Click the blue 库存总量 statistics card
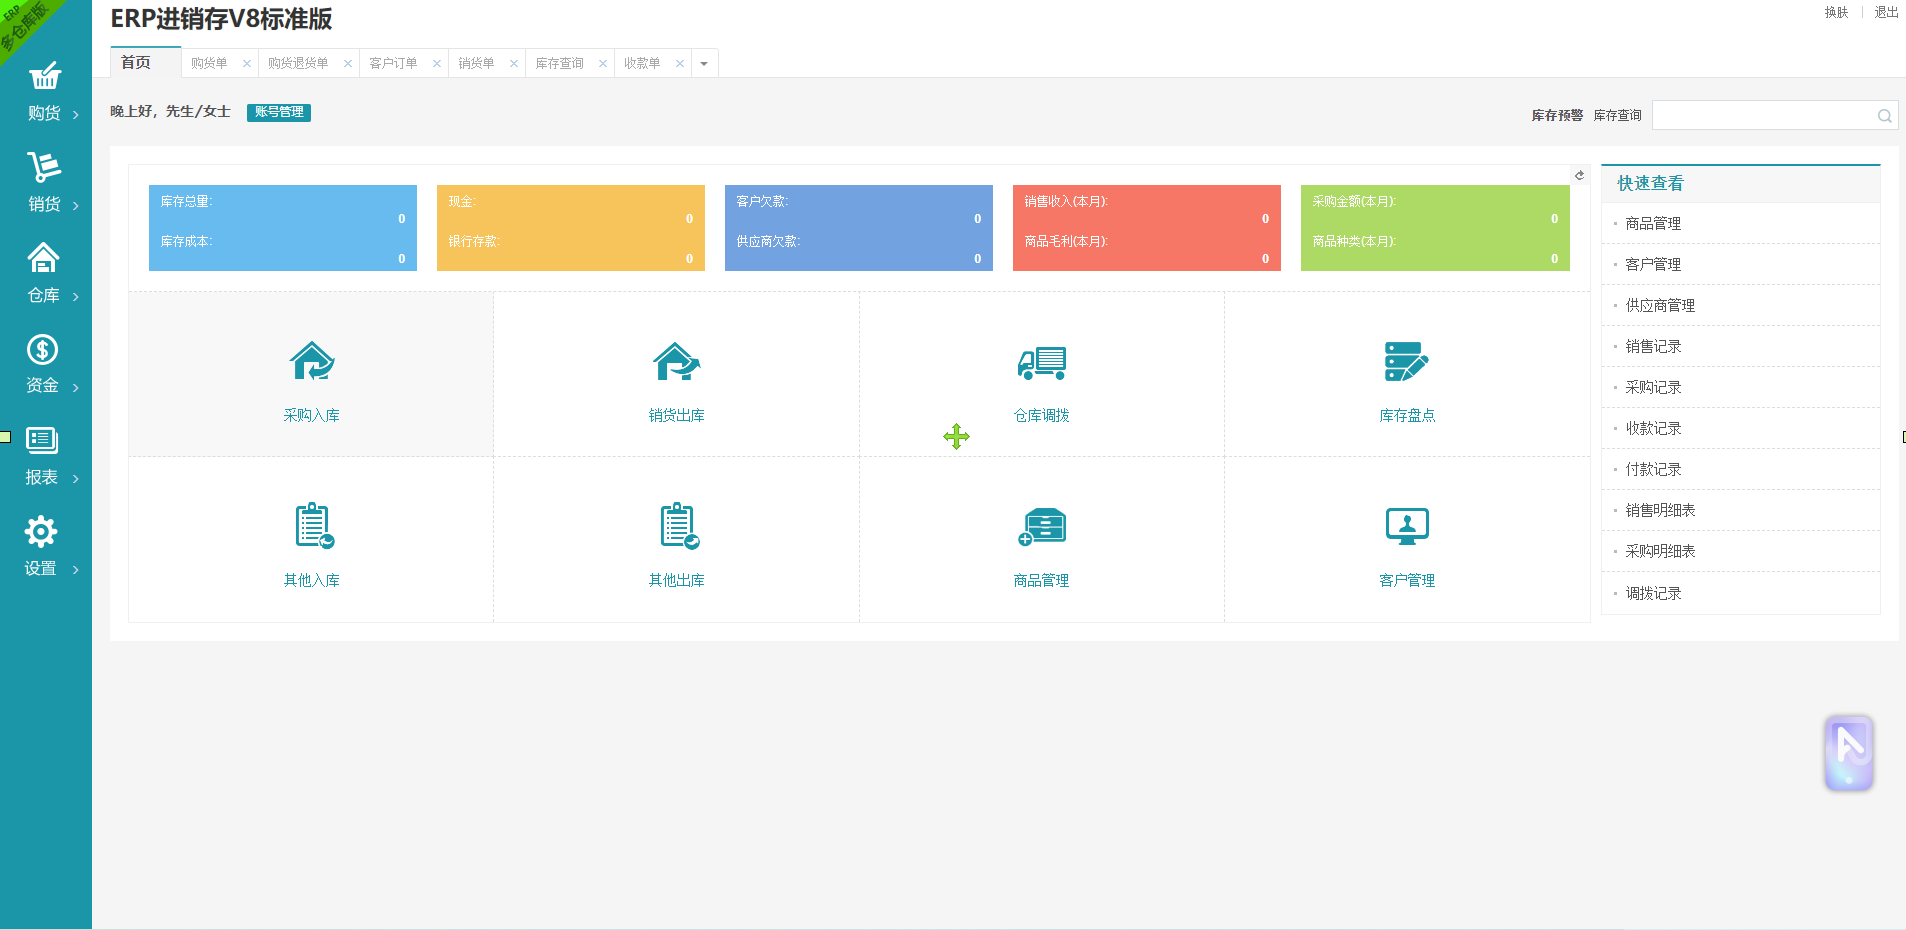This screenshot has width=1906, height=930. [283, 228]
